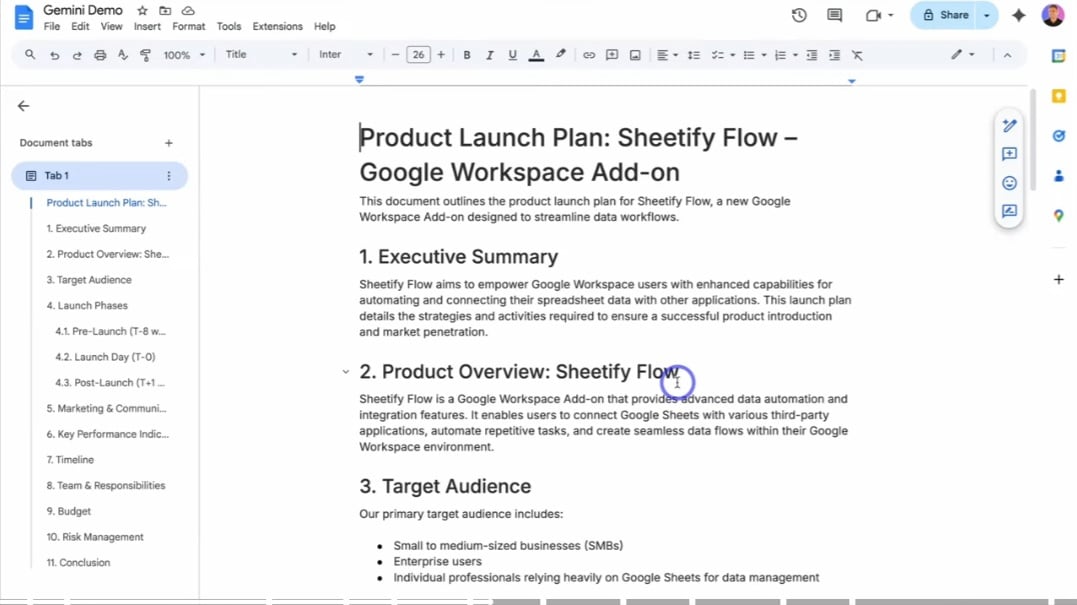Click the font size field showing 26
The height and width of the screenshot is (605, 1077).
pyautogui.click(x=418, y=55)
